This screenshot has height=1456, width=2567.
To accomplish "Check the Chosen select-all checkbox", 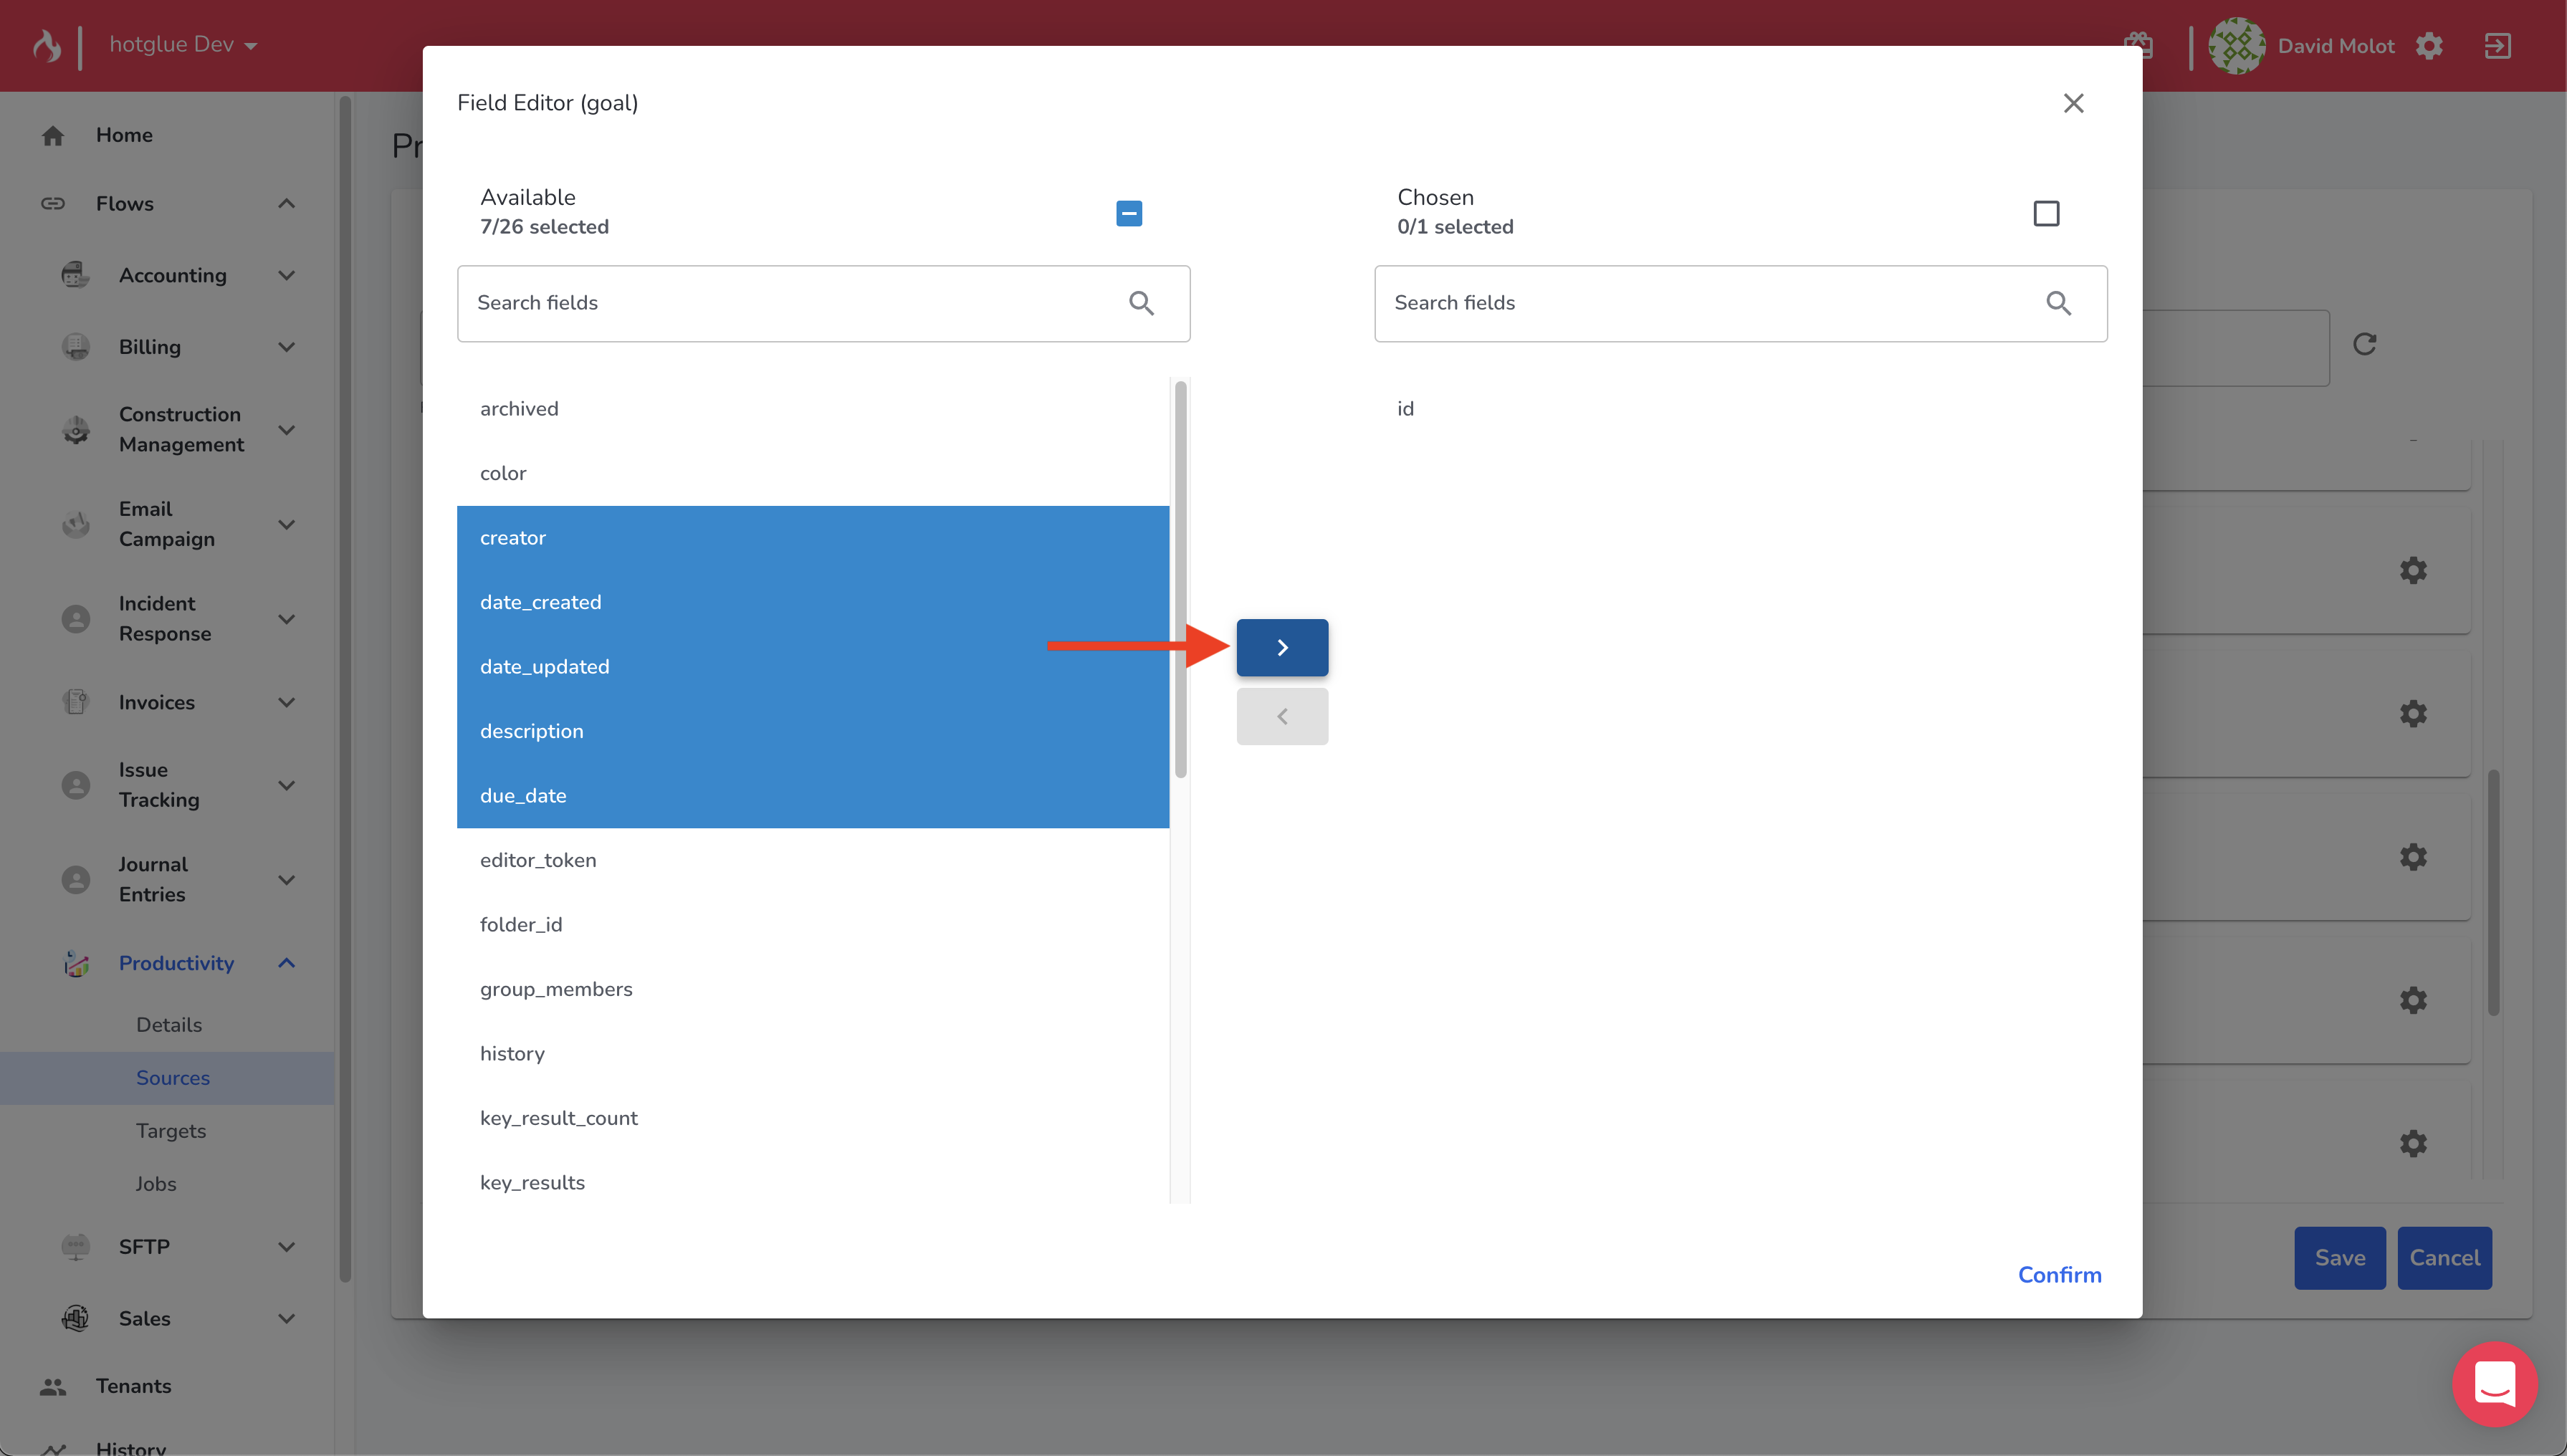I will [2046, 213].
